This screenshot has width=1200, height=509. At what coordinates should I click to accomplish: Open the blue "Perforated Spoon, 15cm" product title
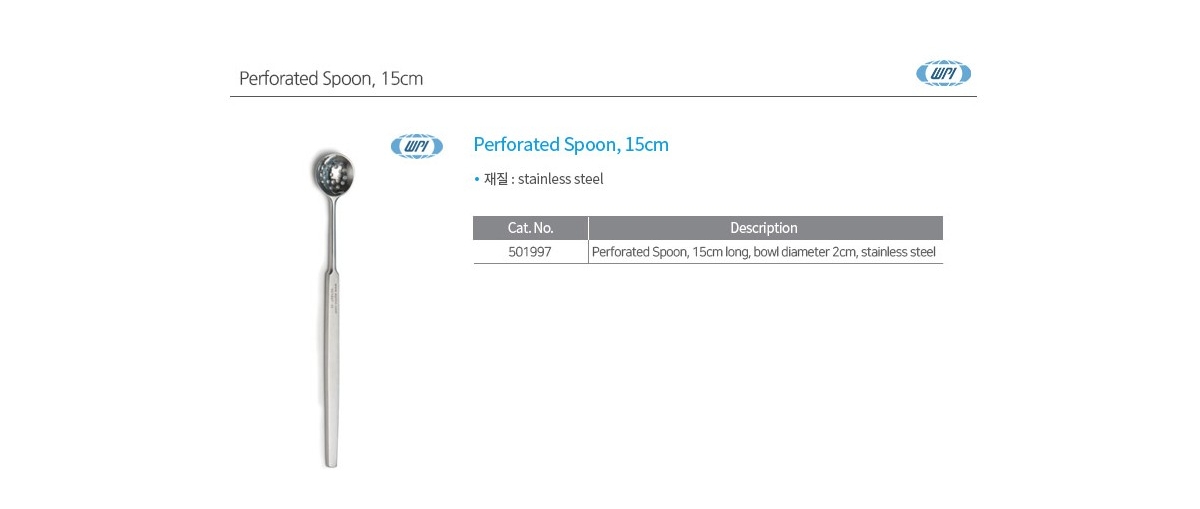tap(571, 144)
